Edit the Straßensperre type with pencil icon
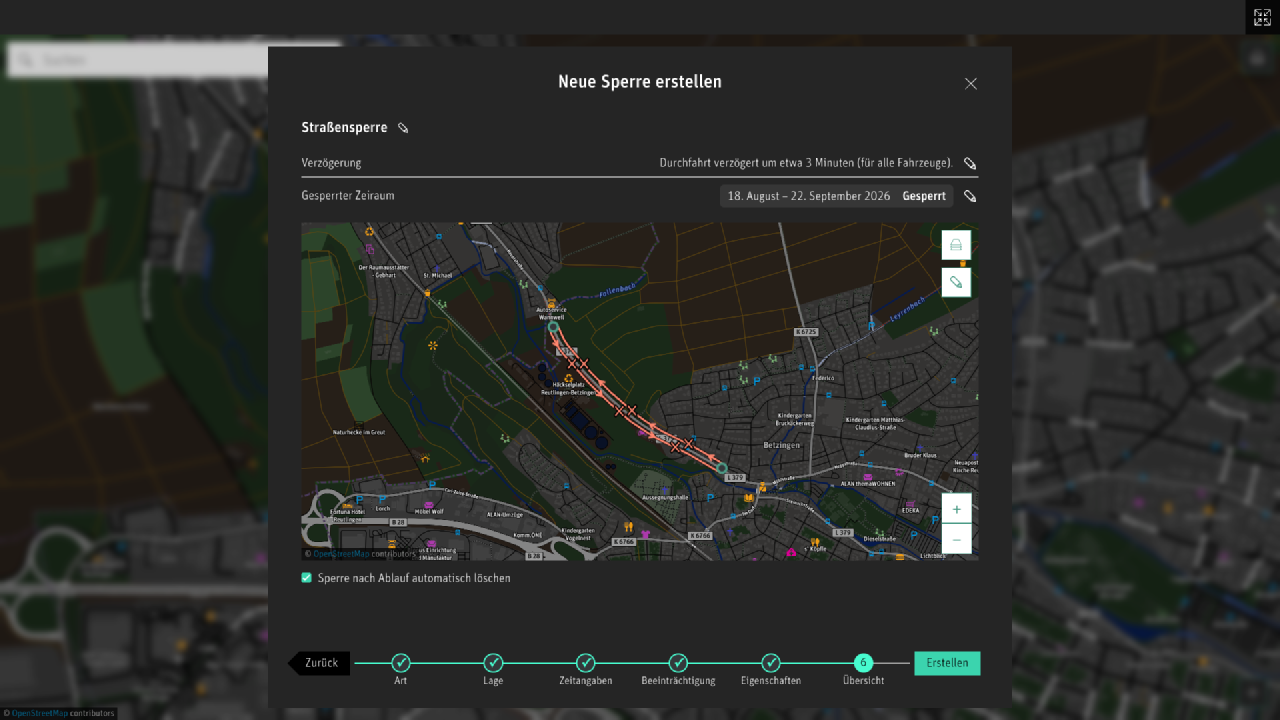Viewport: 1280px width, 720px height. (403, 128)
